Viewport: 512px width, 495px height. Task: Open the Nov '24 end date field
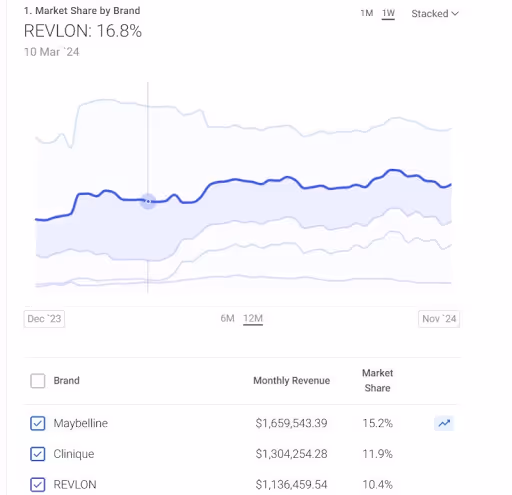click(439, 319)
